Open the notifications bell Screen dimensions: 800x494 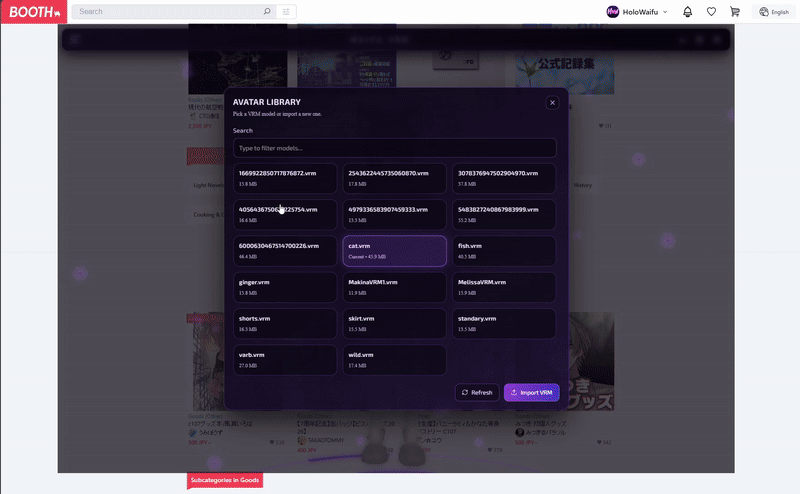687,12
